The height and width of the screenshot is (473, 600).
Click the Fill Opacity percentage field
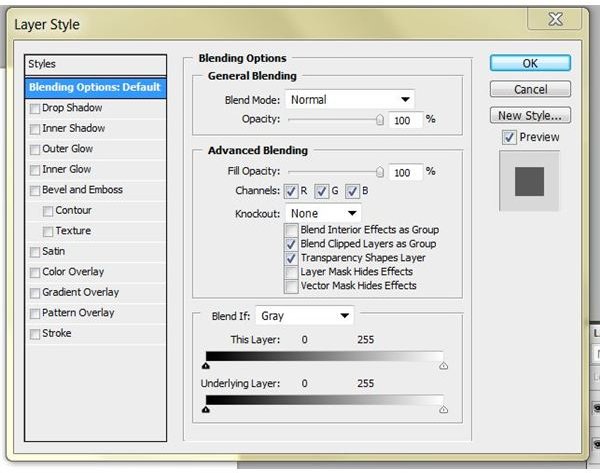click(406, 172)
